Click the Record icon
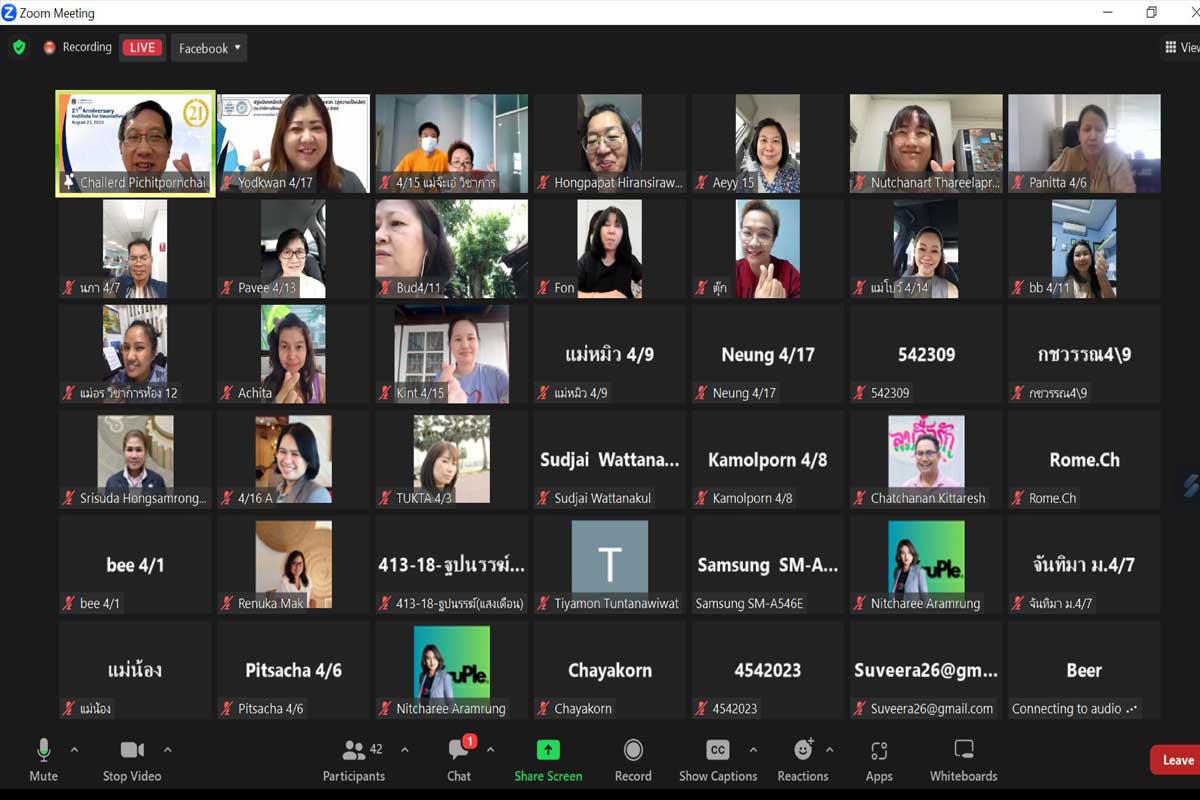The width and height of the screenshot is (1200, 800). coord(632,750)
